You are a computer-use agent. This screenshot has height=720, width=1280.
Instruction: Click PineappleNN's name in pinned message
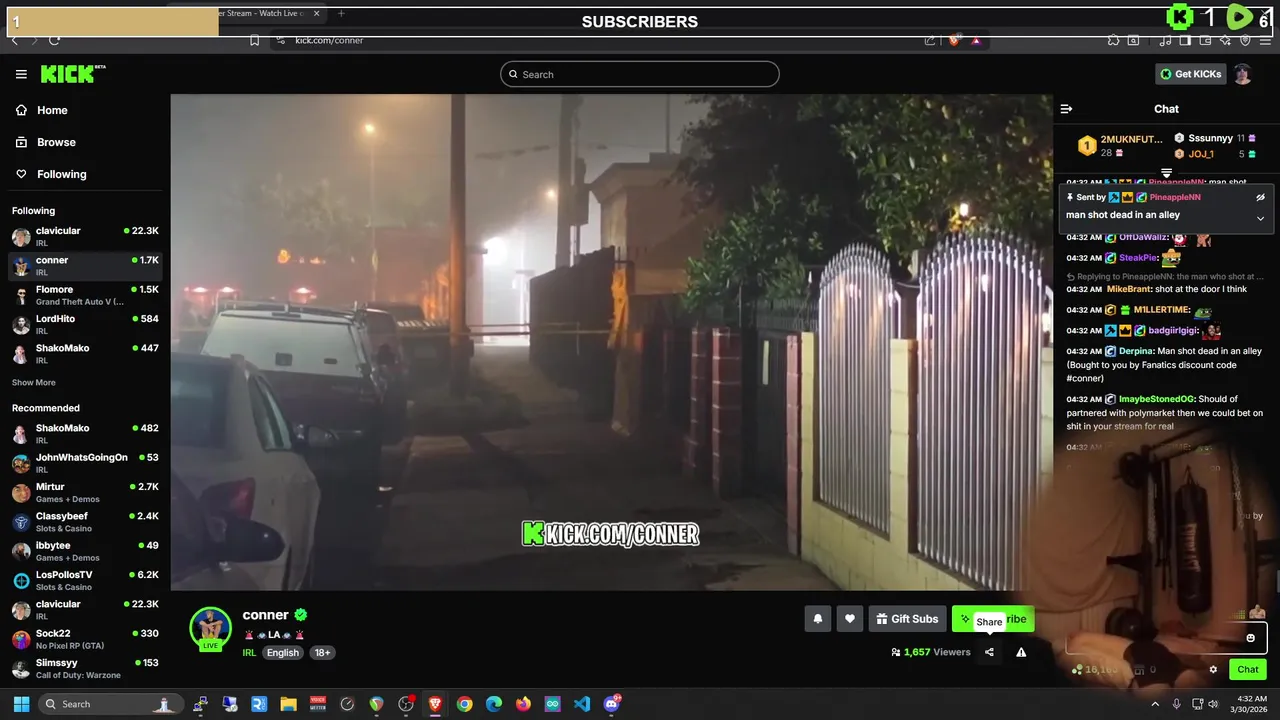(1175, 197)
